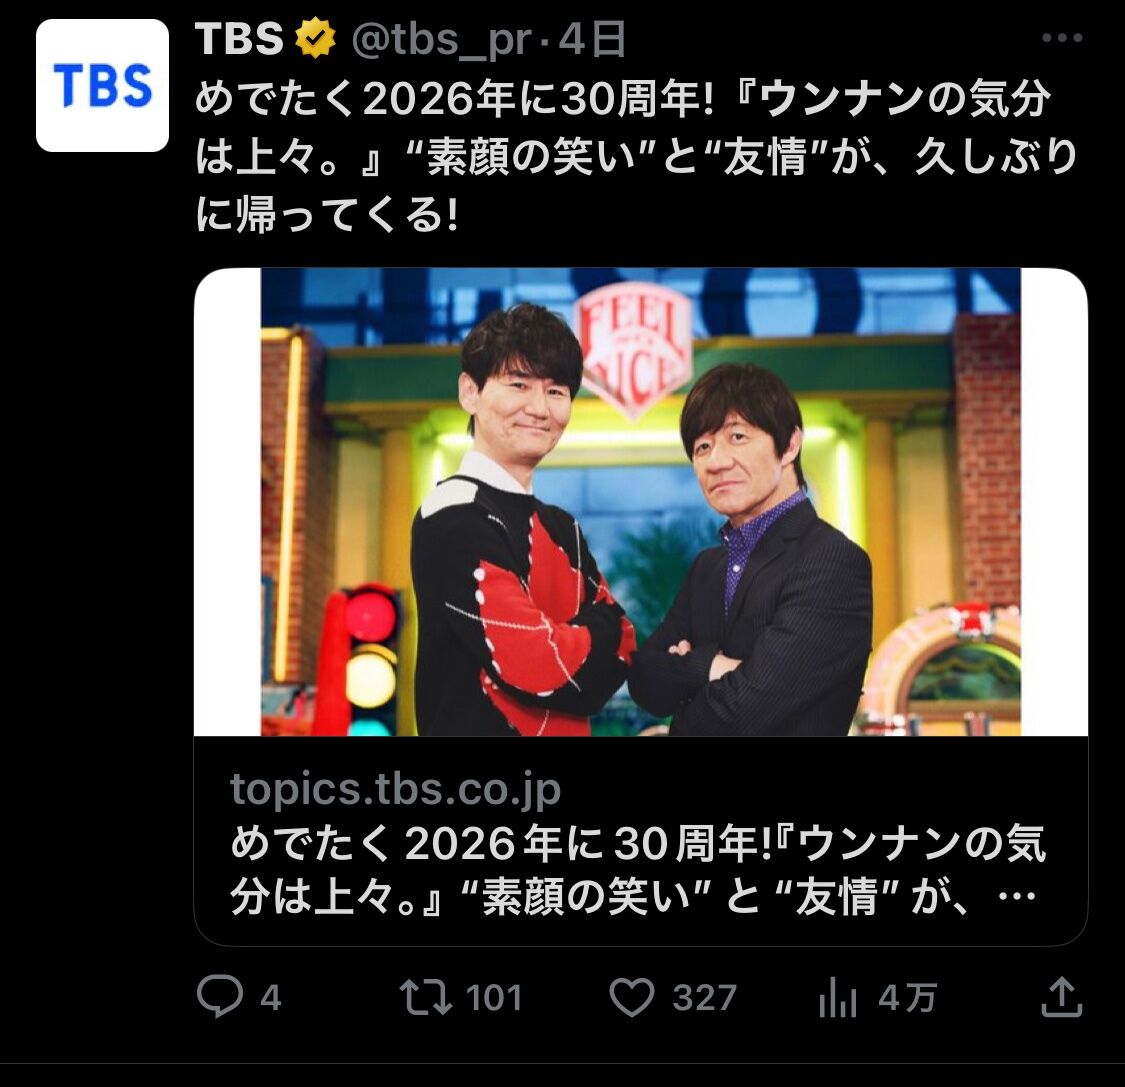Click the view count 4万
Screen dimensions: 1125x1087
tap(908, 998)
